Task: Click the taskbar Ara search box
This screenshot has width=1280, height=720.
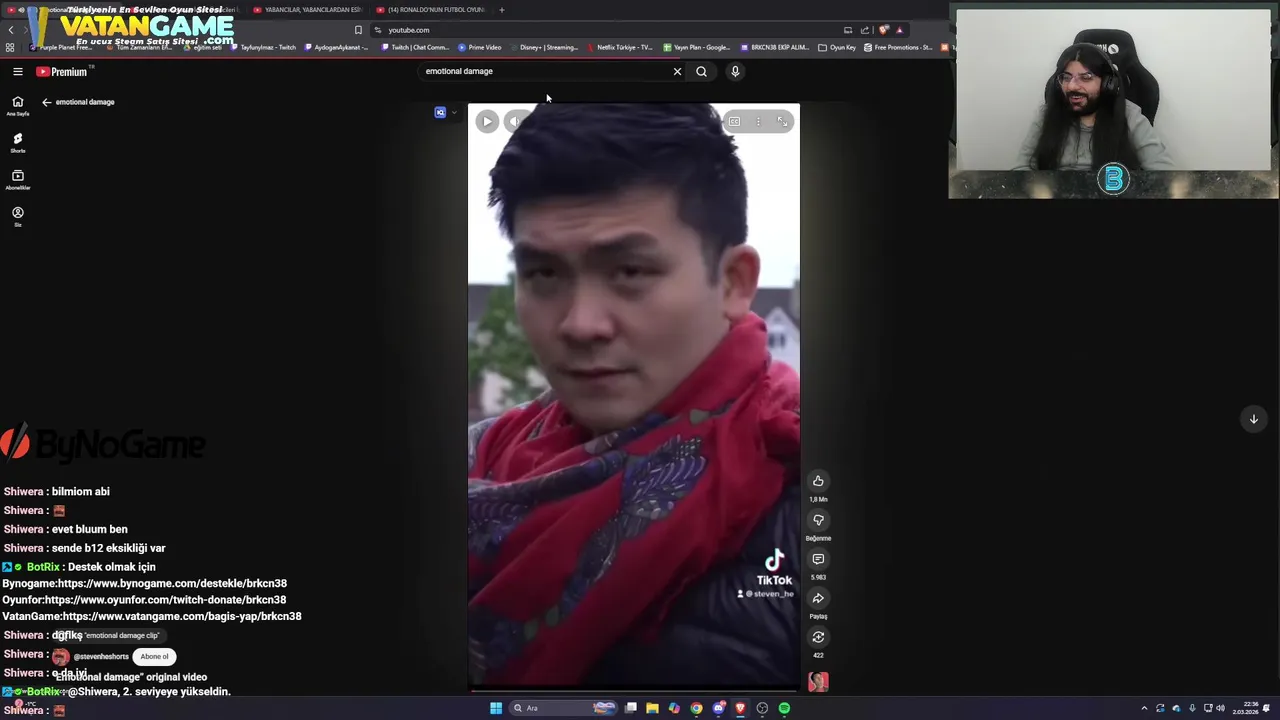Action: click(x=563, y=708)
